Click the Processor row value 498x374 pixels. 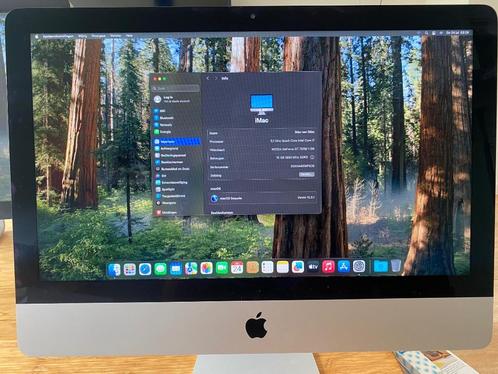point(292,141)
